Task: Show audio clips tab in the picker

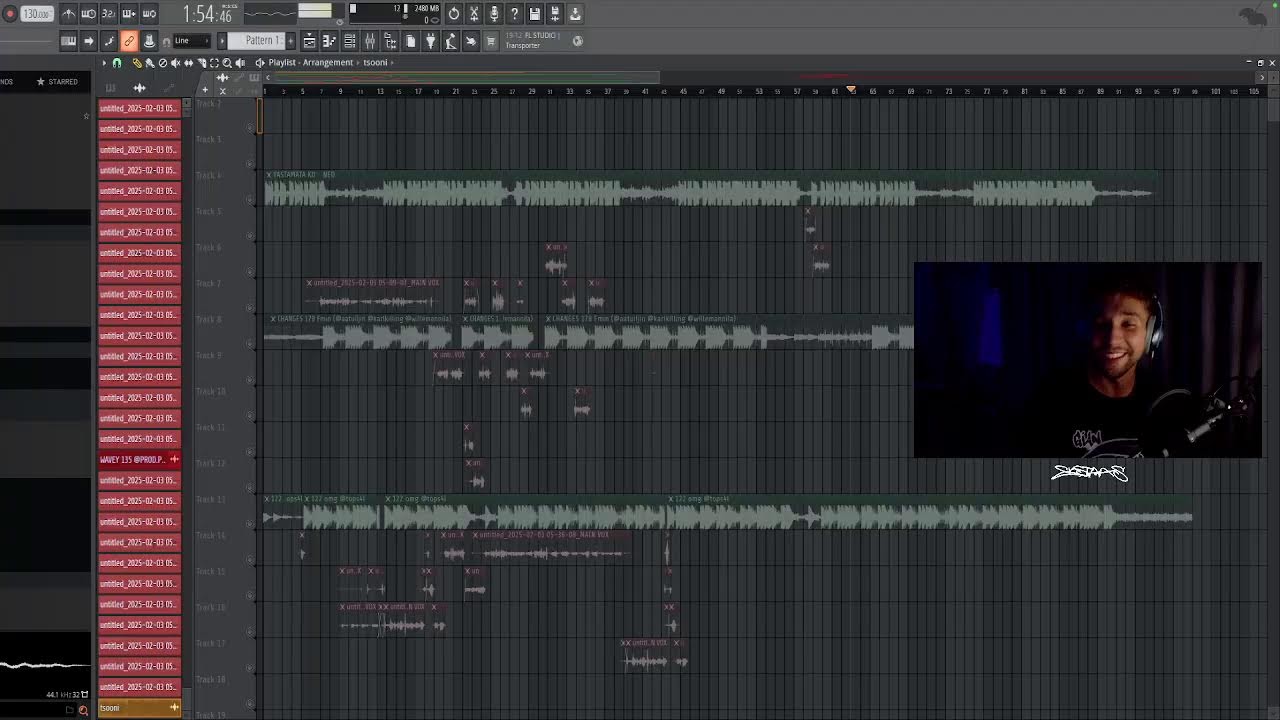Action: point(139,88)
